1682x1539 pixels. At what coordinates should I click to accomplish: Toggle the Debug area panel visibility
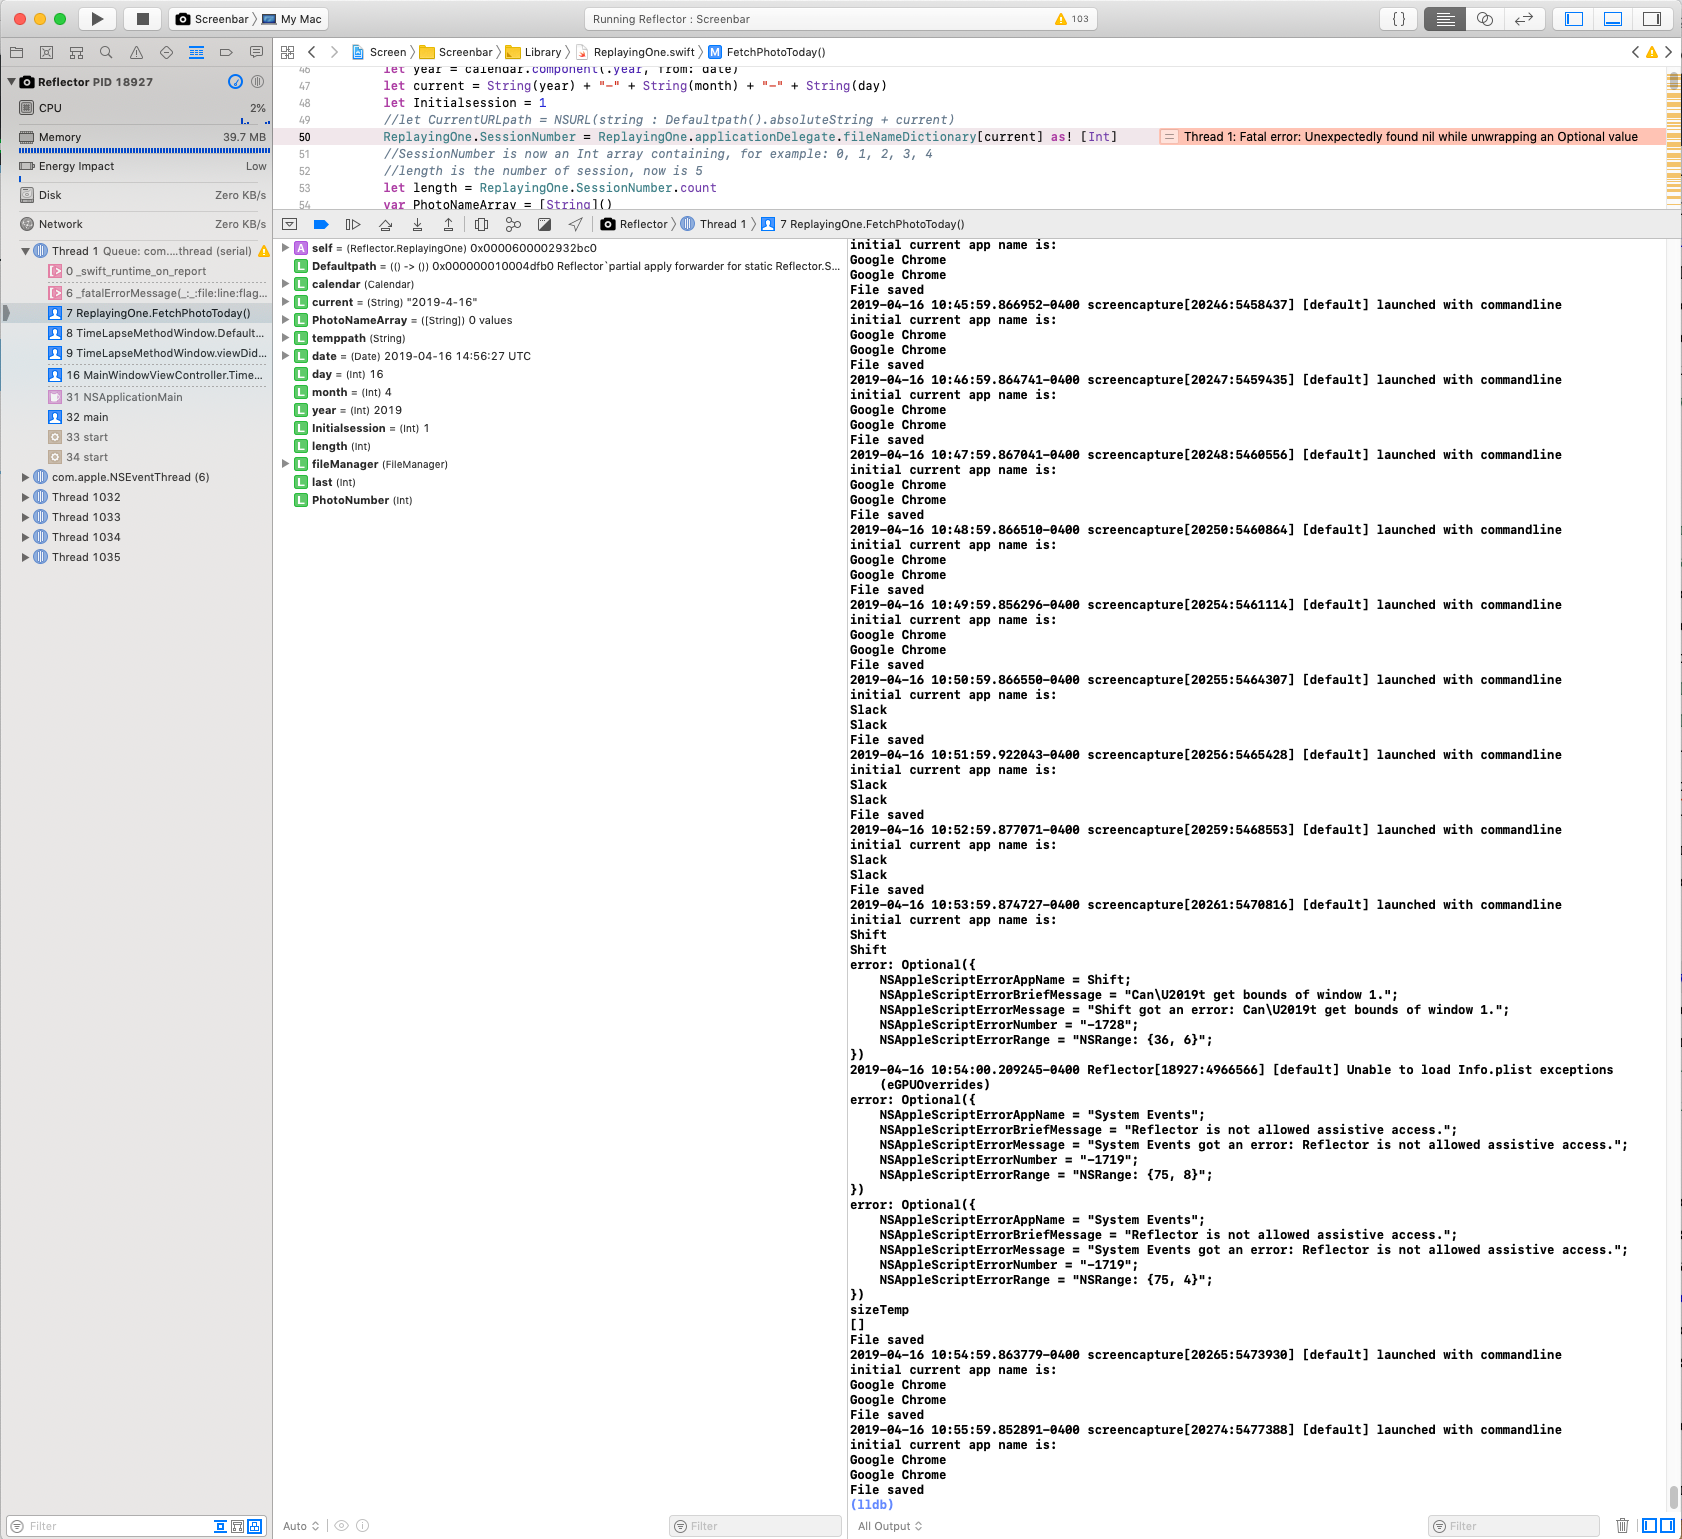pyautogui.click(x=1613, y=19)
